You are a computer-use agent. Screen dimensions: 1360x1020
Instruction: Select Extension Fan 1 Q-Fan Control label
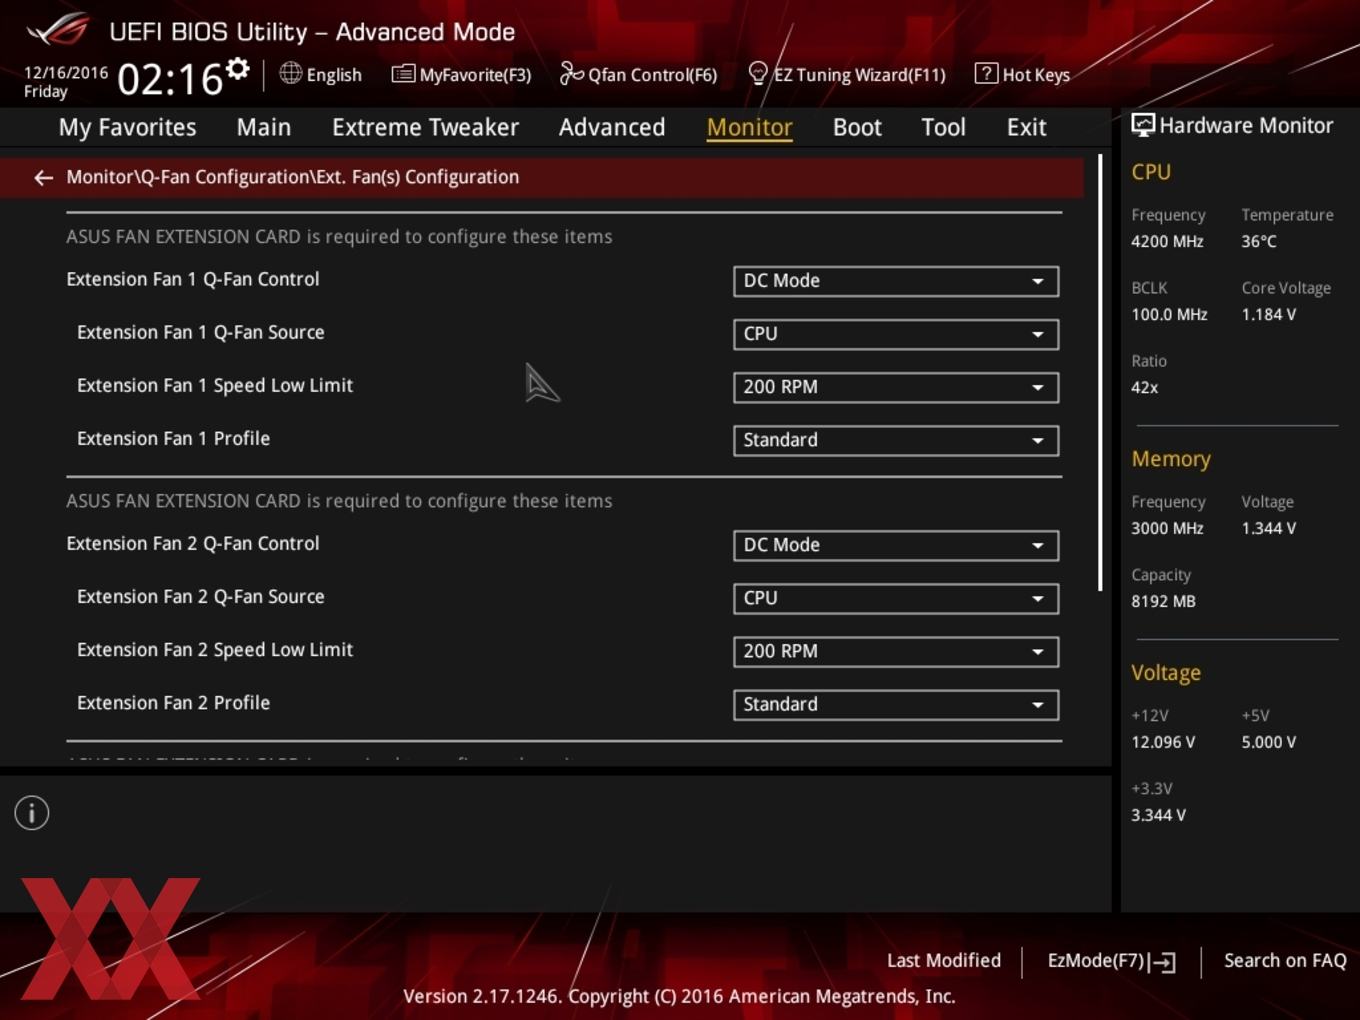pyautogui.click(x=193, y=280)
